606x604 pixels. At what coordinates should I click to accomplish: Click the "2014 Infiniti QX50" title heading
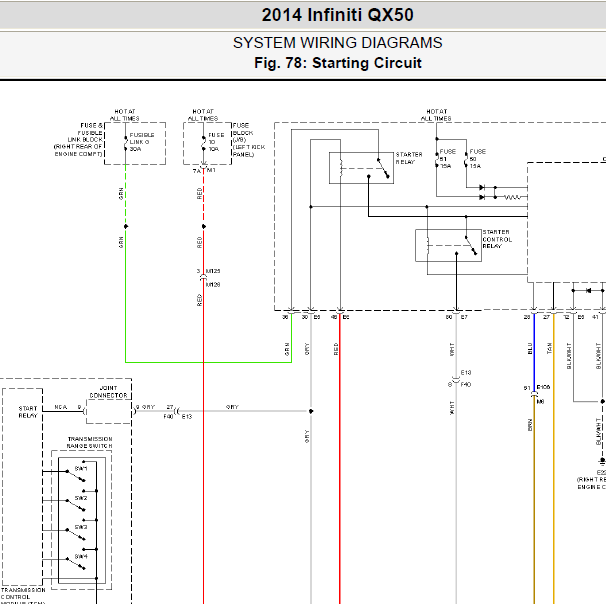tap(337, 15)
